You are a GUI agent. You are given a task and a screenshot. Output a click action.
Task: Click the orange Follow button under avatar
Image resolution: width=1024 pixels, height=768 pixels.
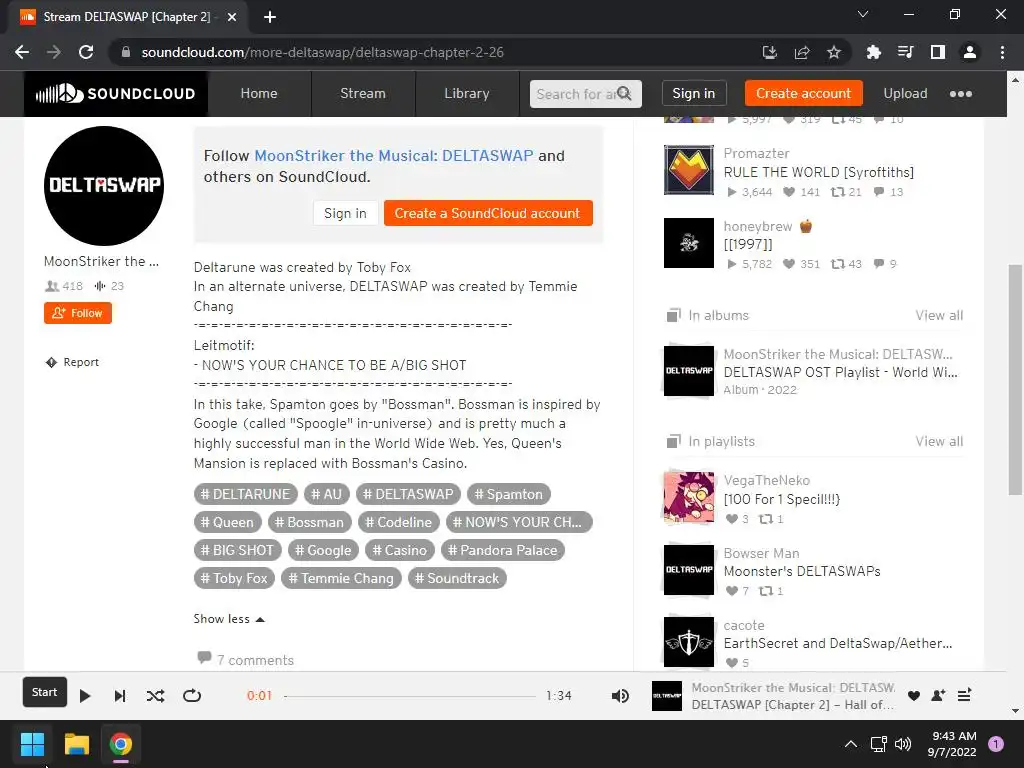click(x=78, y=313)
